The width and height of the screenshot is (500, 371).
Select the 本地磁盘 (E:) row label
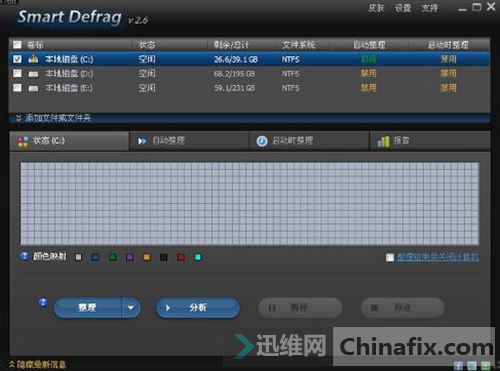(x=69, y=88)
